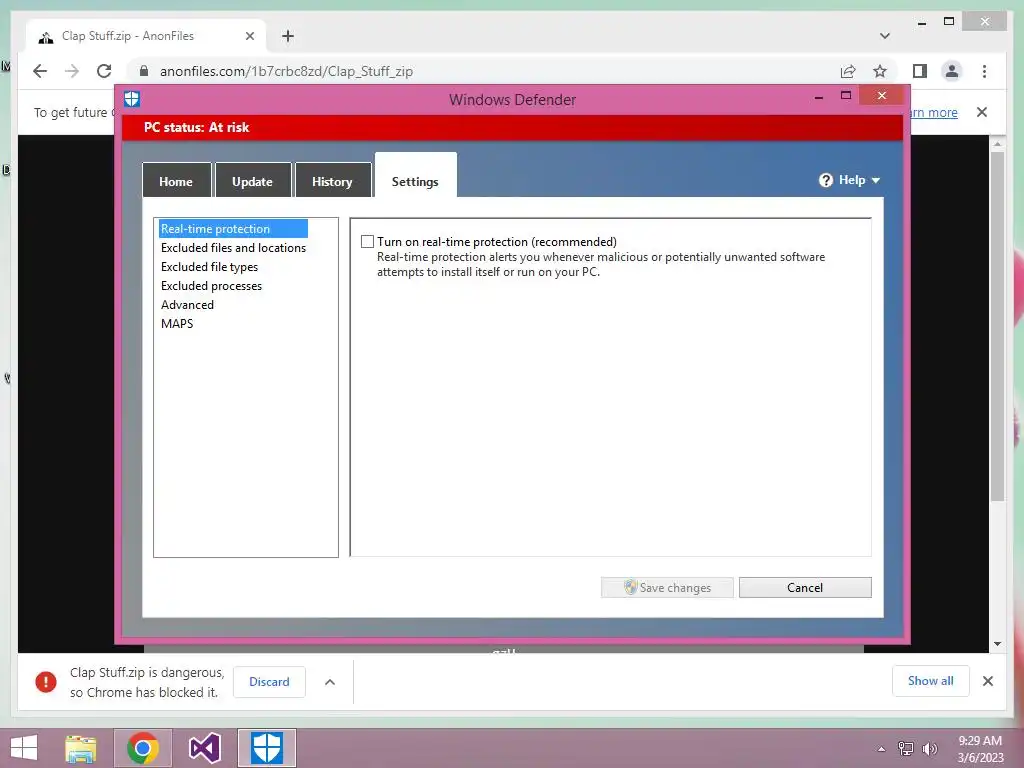Show all downloads
Screen dimensions: 1024x768
pyautogui.click(x=931, y=680)
